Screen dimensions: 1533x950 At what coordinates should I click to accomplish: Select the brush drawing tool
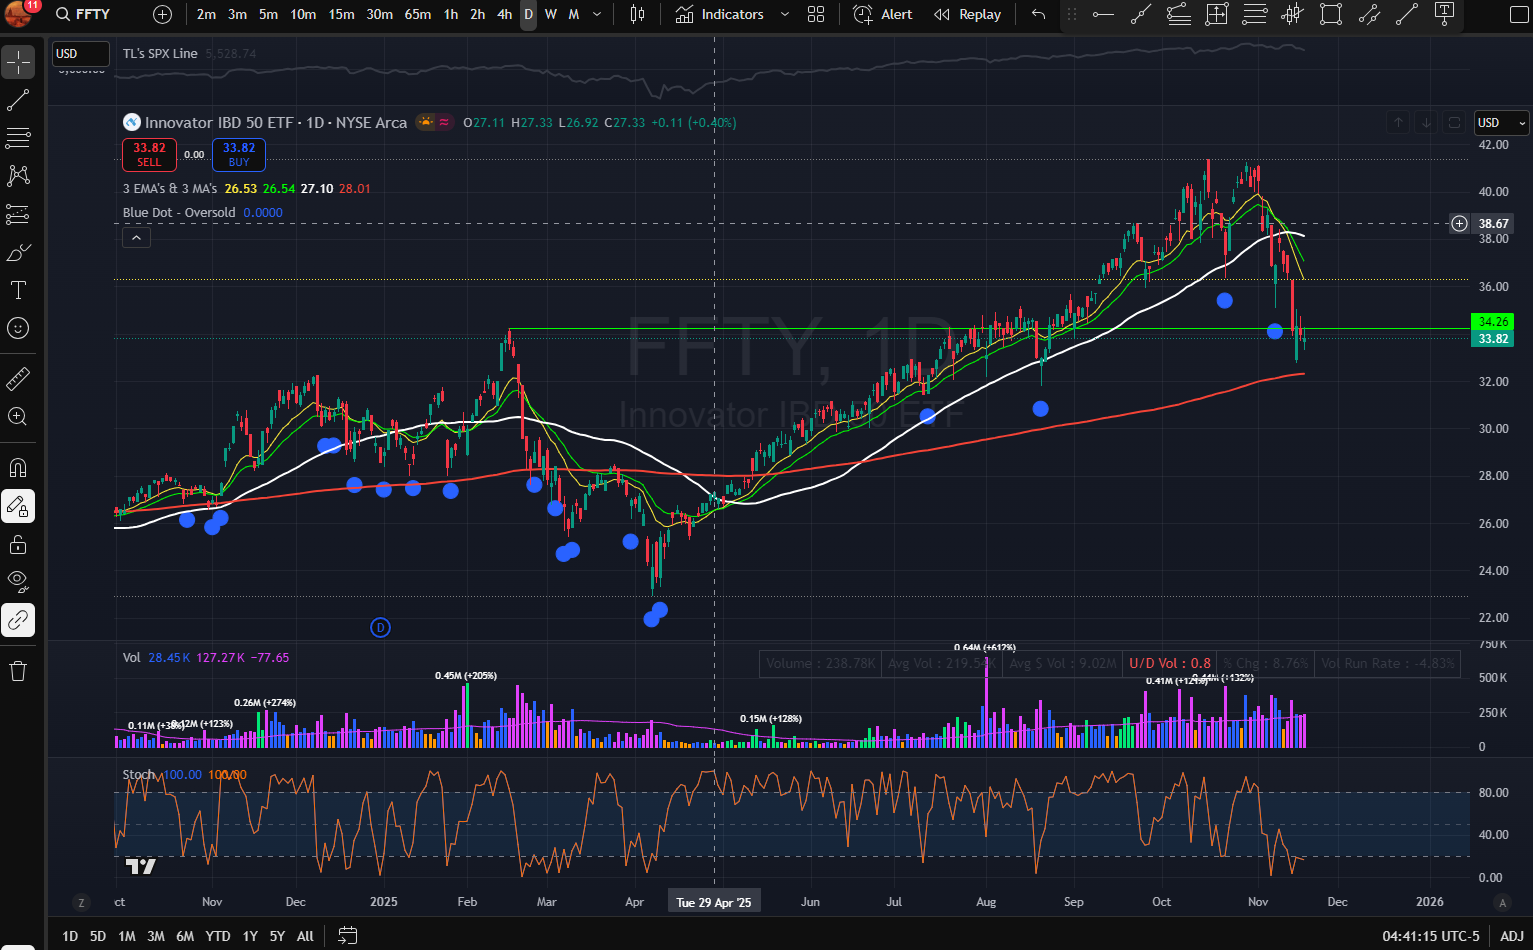18,252
